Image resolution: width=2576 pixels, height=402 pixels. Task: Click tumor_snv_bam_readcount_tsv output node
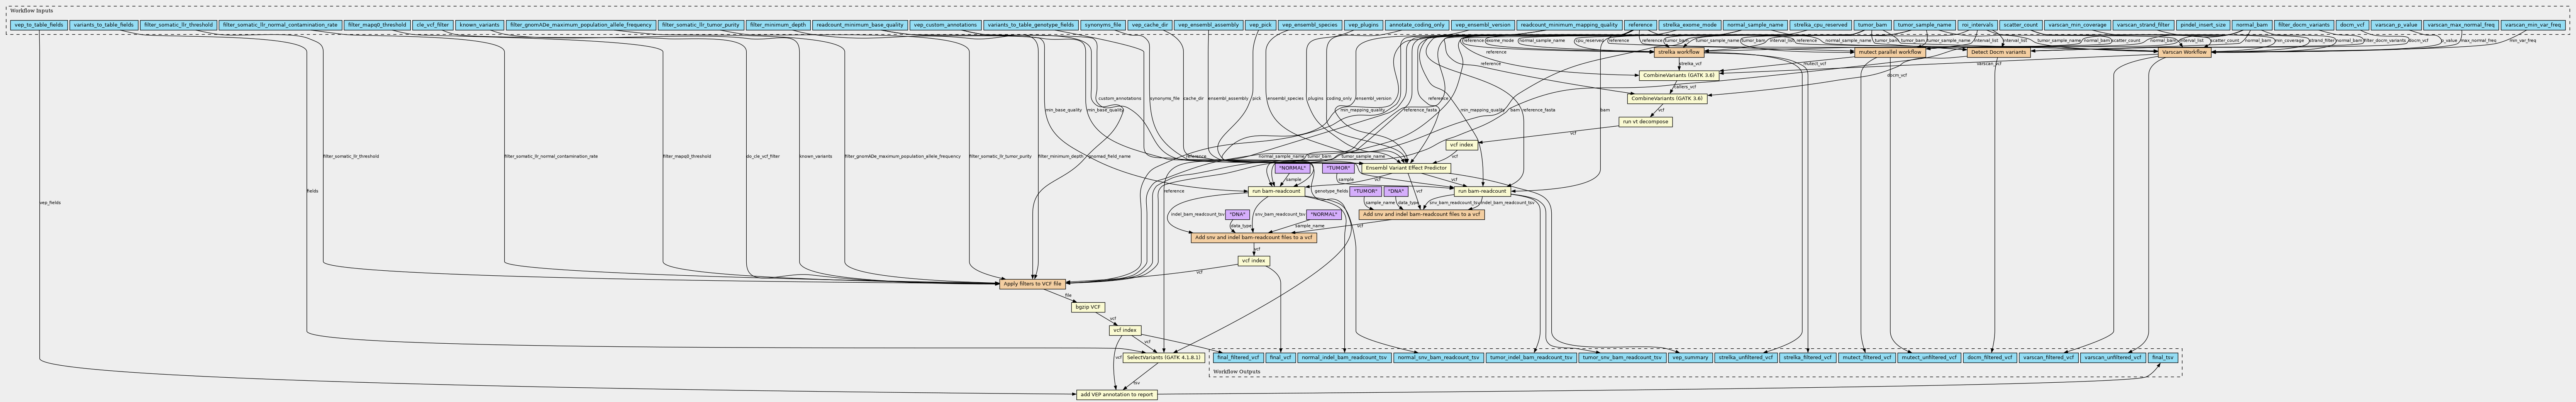pos(1622,357)
